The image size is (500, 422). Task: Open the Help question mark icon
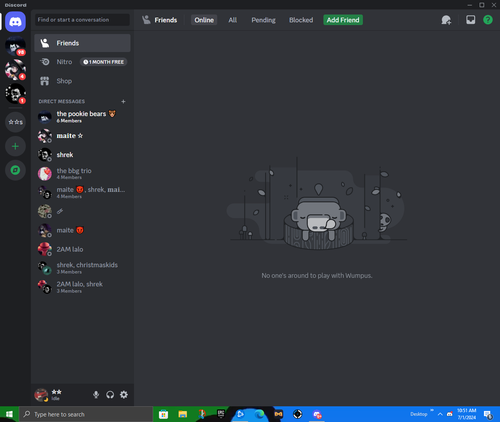click(x=488, y=20)
